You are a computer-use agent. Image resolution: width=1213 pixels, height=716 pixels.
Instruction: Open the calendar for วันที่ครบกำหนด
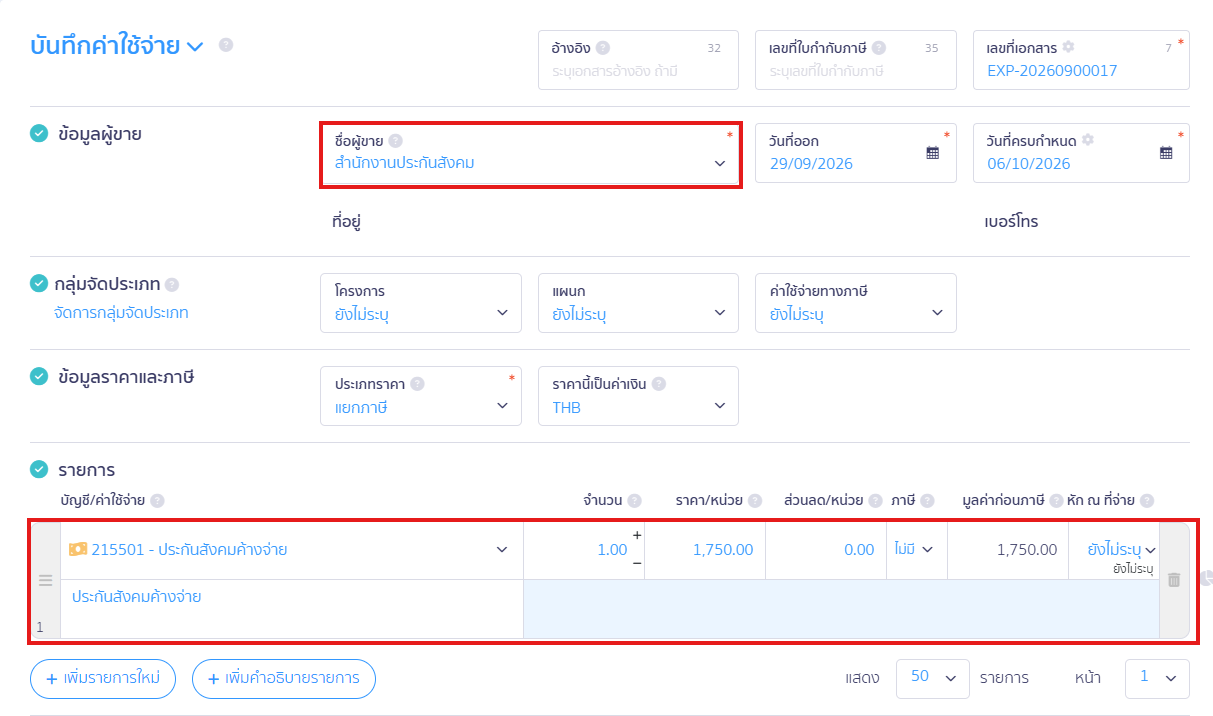tap(1166, 153)
